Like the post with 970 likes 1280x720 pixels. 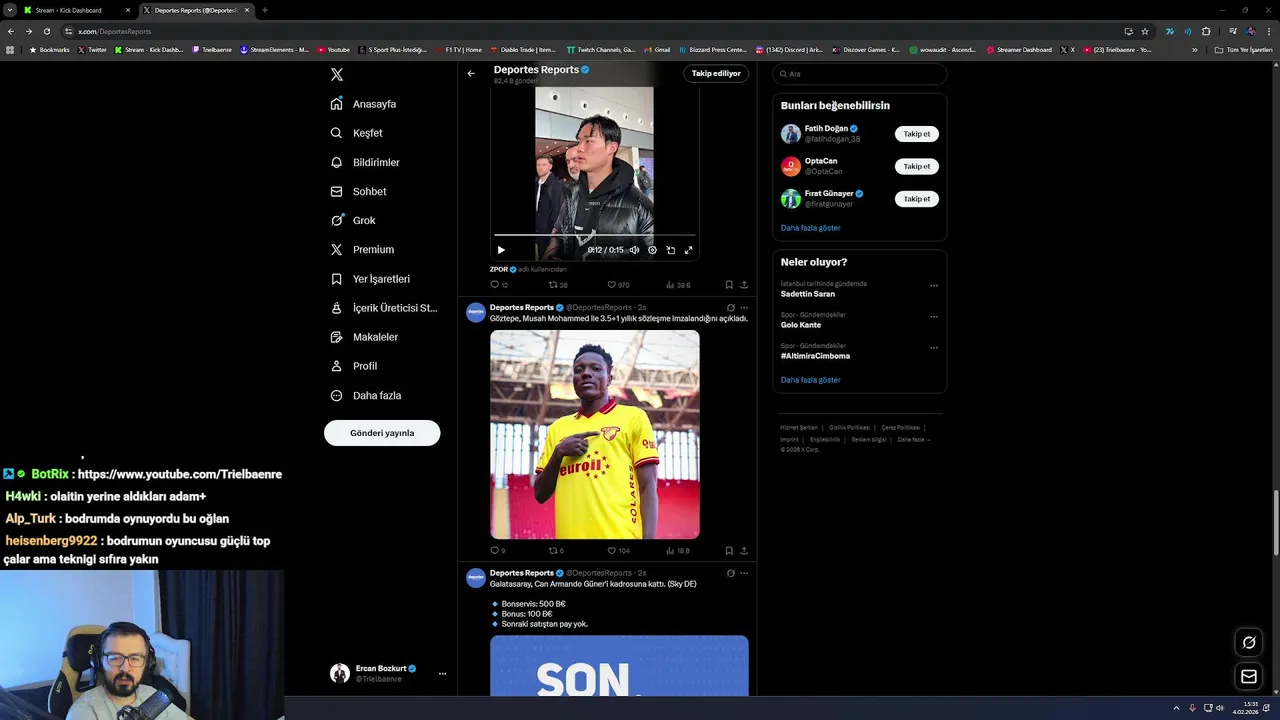(x=618, y=285)
